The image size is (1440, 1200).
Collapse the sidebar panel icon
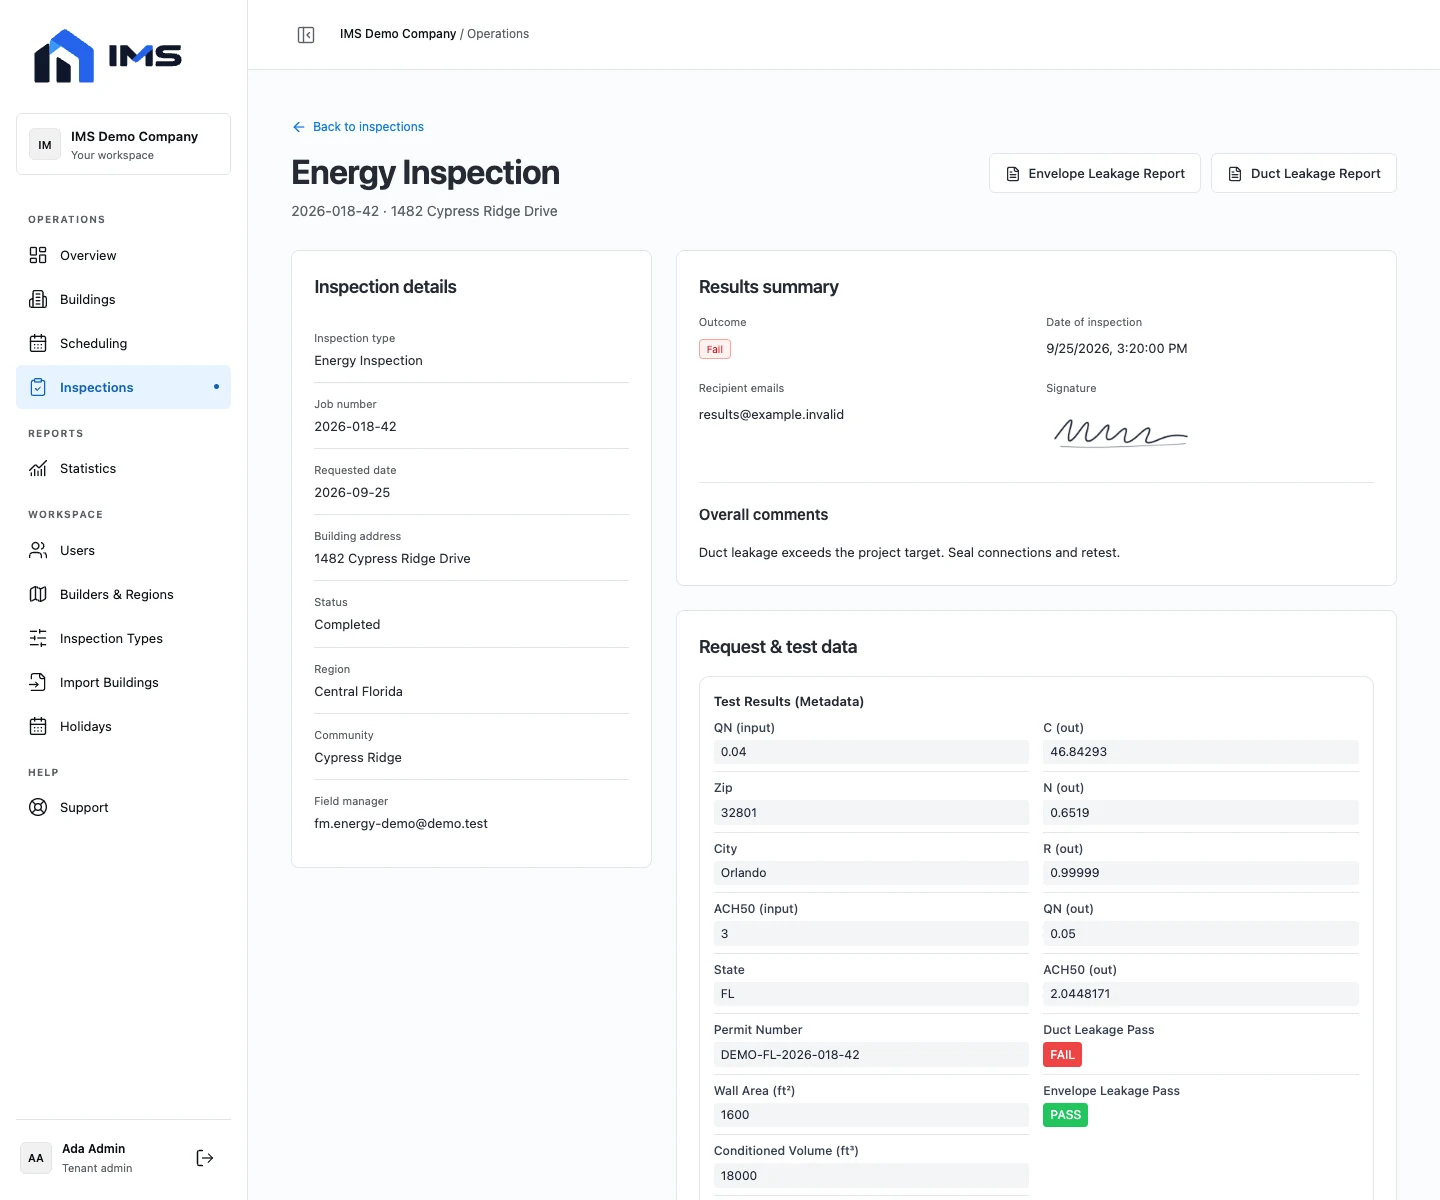[306, 35]
